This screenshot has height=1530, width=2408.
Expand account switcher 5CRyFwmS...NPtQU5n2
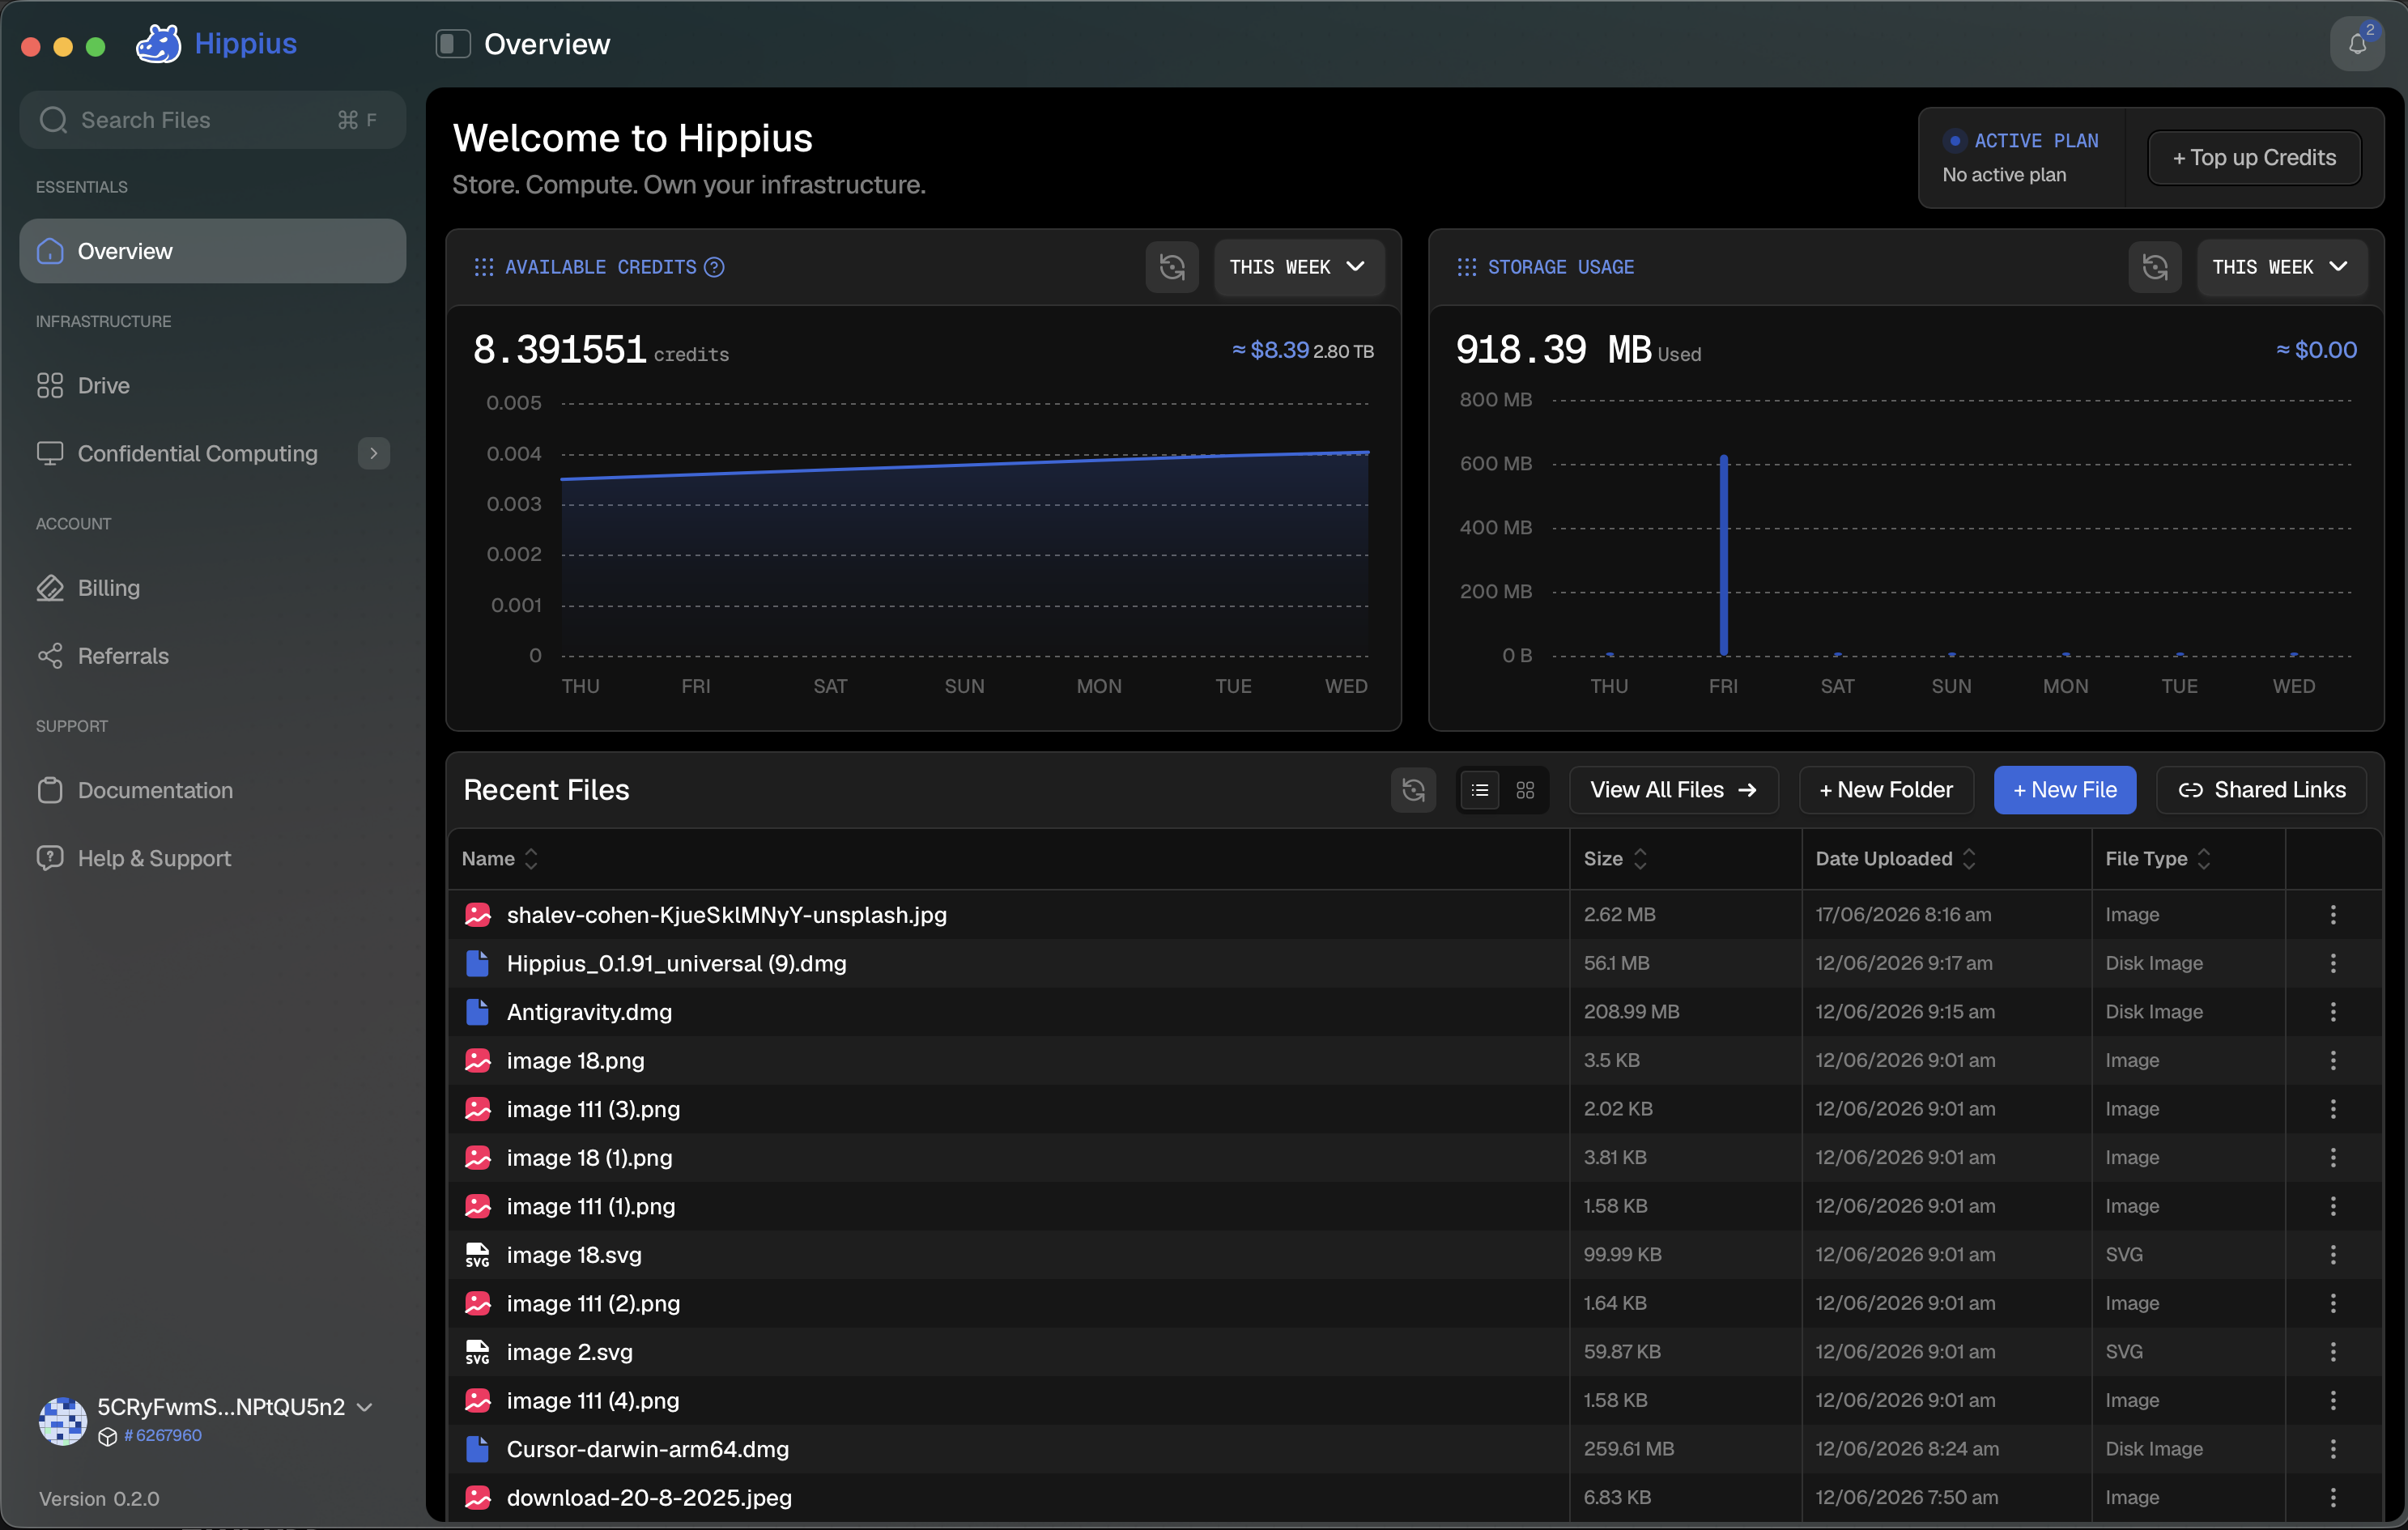point(235,1407)
